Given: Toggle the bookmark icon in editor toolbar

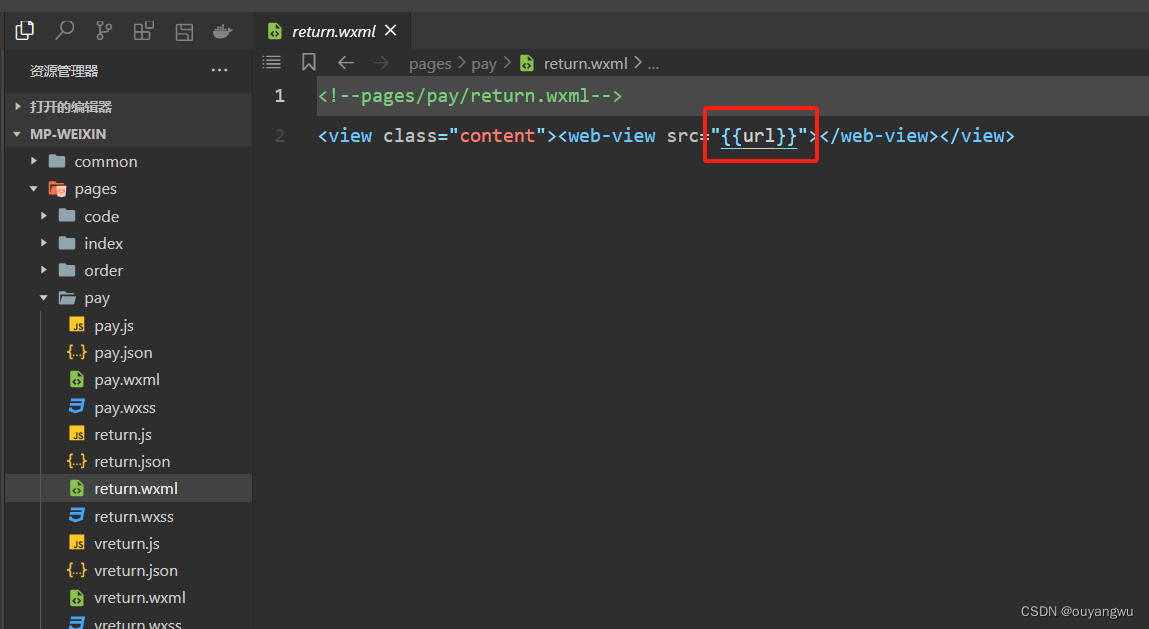Looking at the screenshot, I should (x=309, y=62).
